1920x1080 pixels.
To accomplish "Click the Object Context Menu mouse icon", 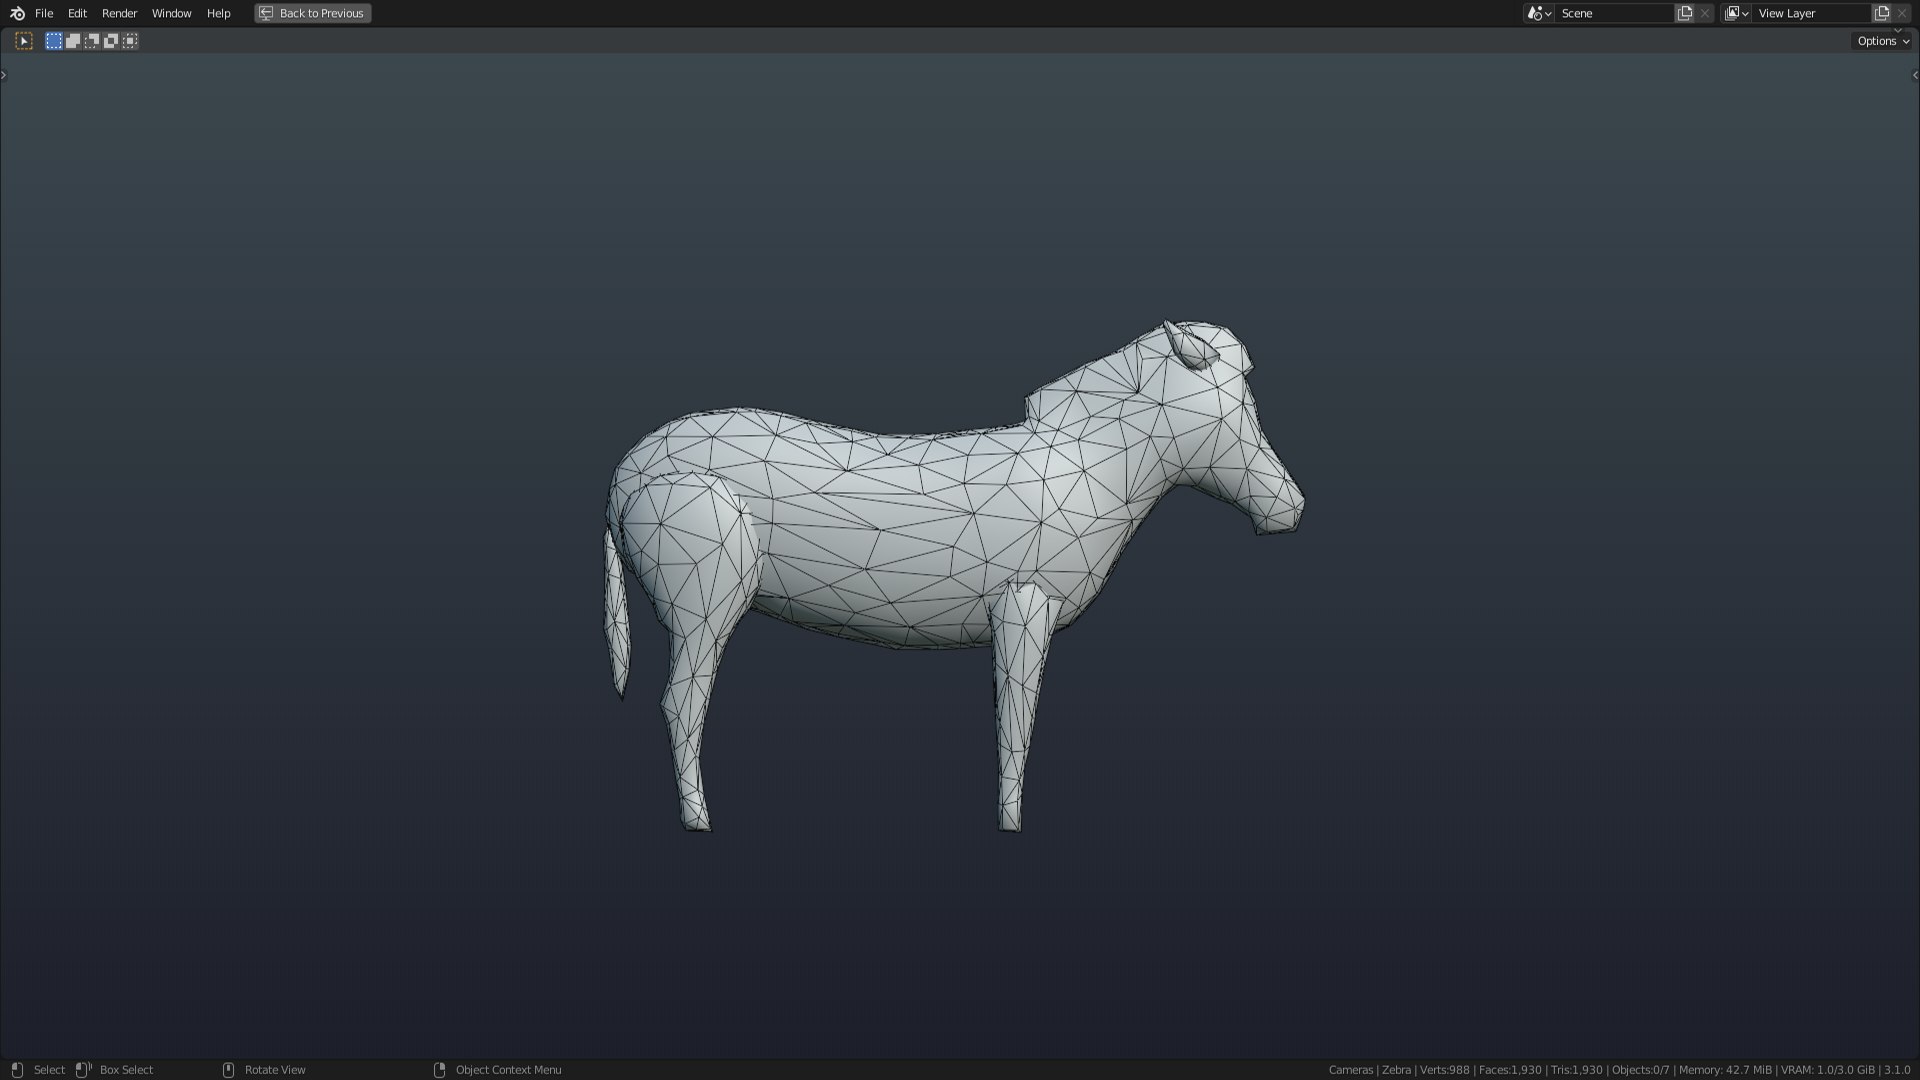I will (x=439, y=1070).
